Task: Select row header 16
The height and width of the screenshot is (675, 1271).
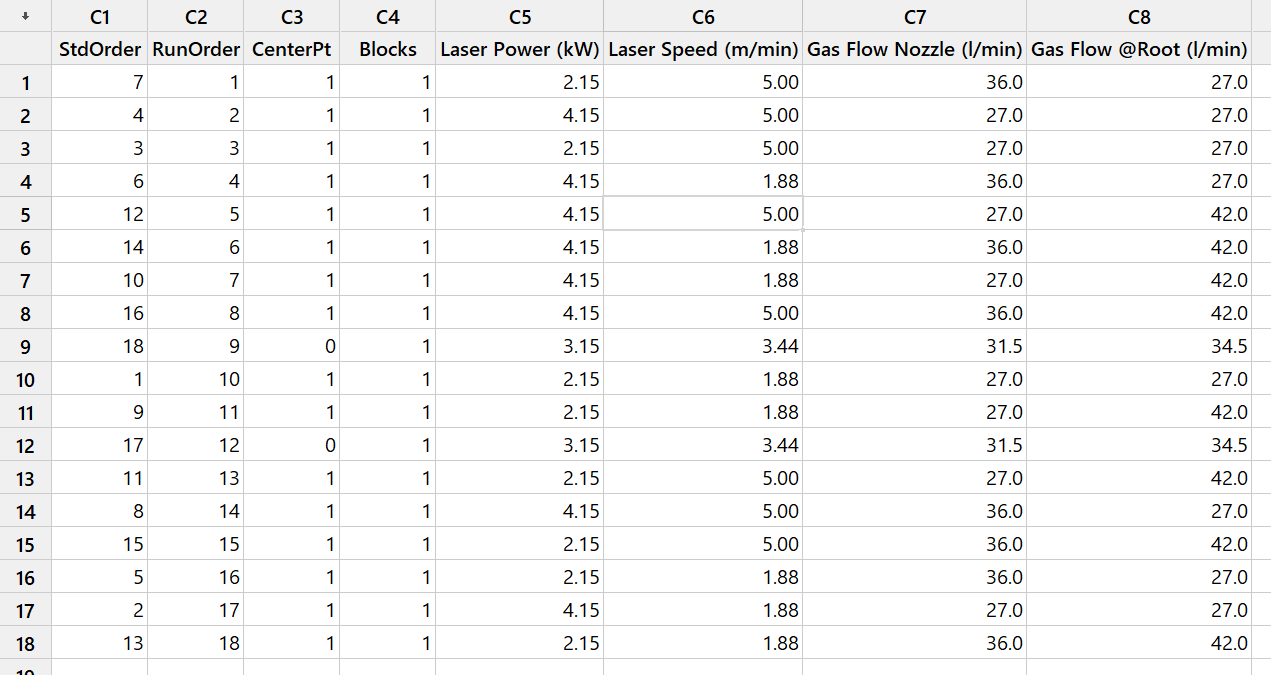Action: coord(25,577)
